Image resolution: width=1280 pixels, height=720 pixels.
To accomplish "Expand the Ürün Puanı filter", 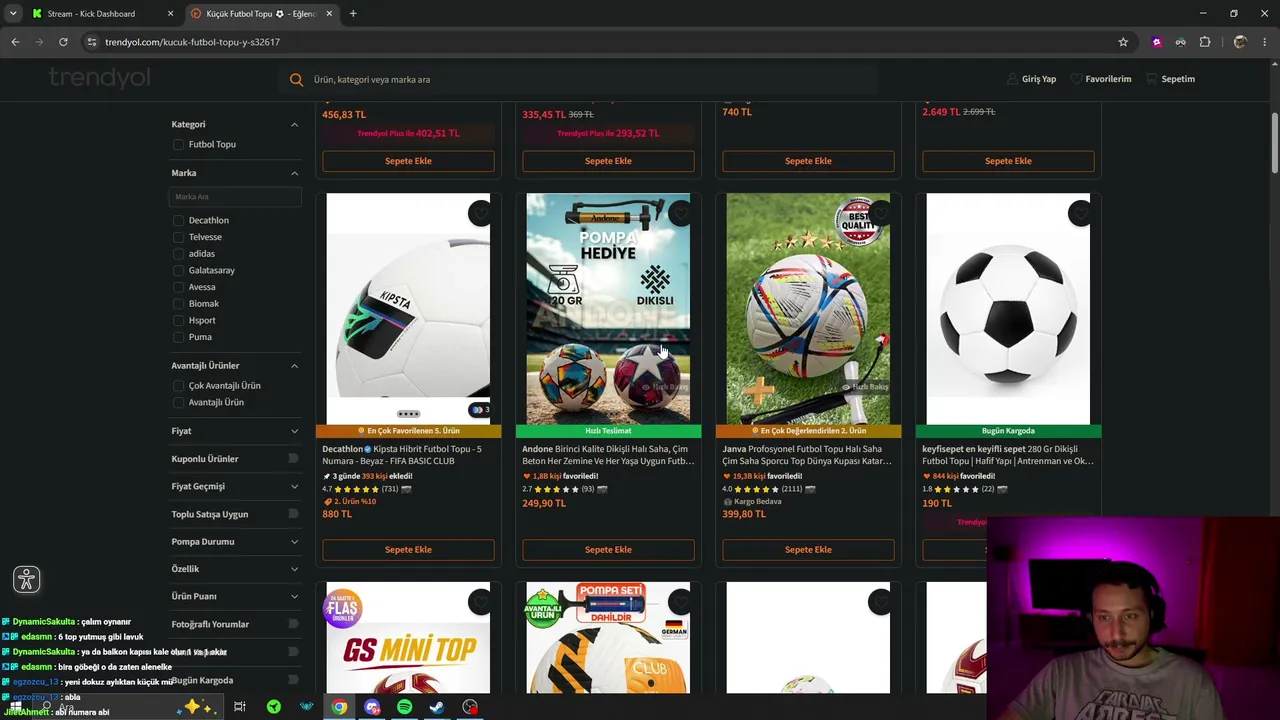I will tap(294, 597).
